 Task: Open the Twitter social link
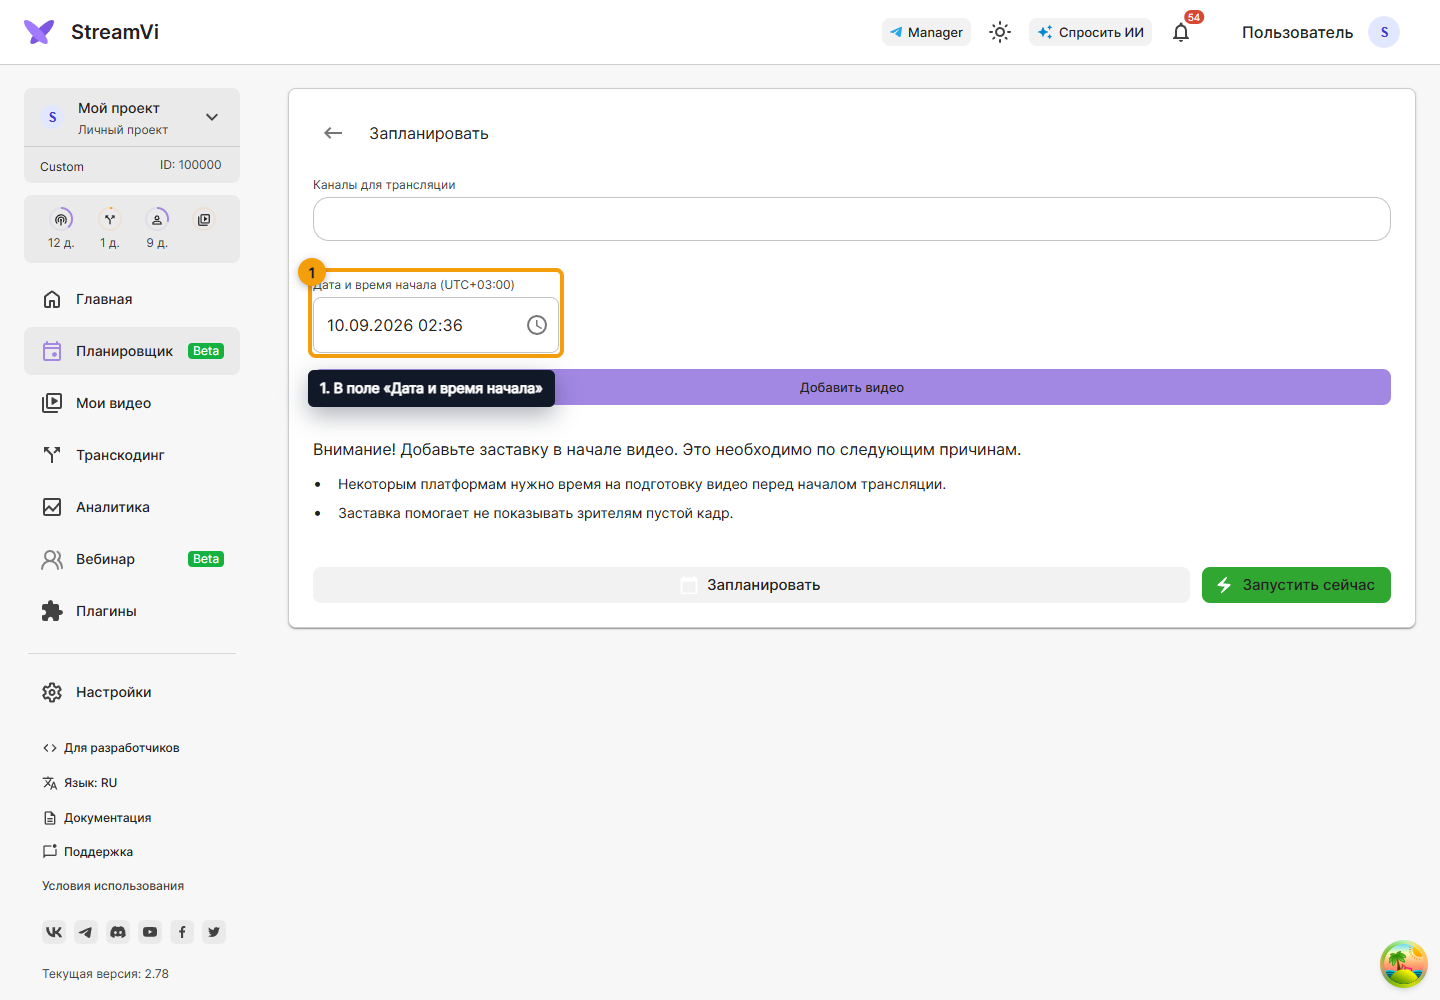(214, 932)
